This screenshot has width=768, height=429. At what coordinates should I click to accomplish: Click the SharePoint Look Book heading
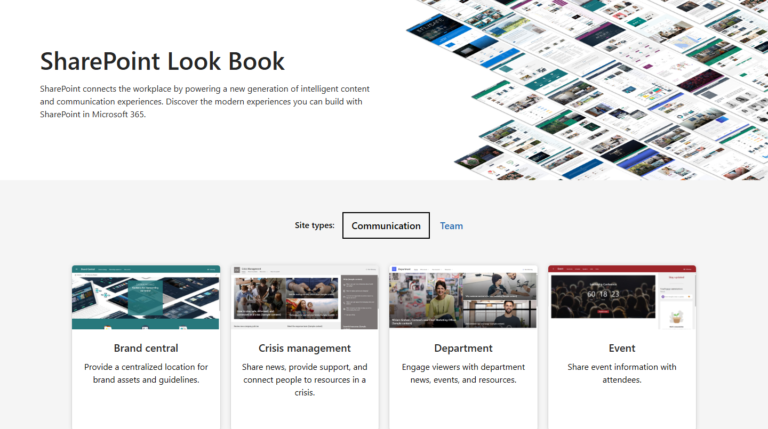162,61
